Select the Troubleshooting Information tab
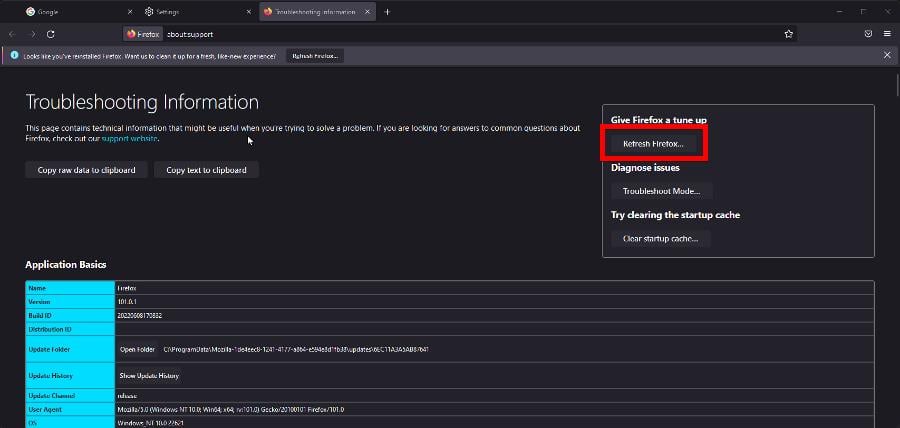The width and height of the screenshot is (900, 428). tap(317, 12)
